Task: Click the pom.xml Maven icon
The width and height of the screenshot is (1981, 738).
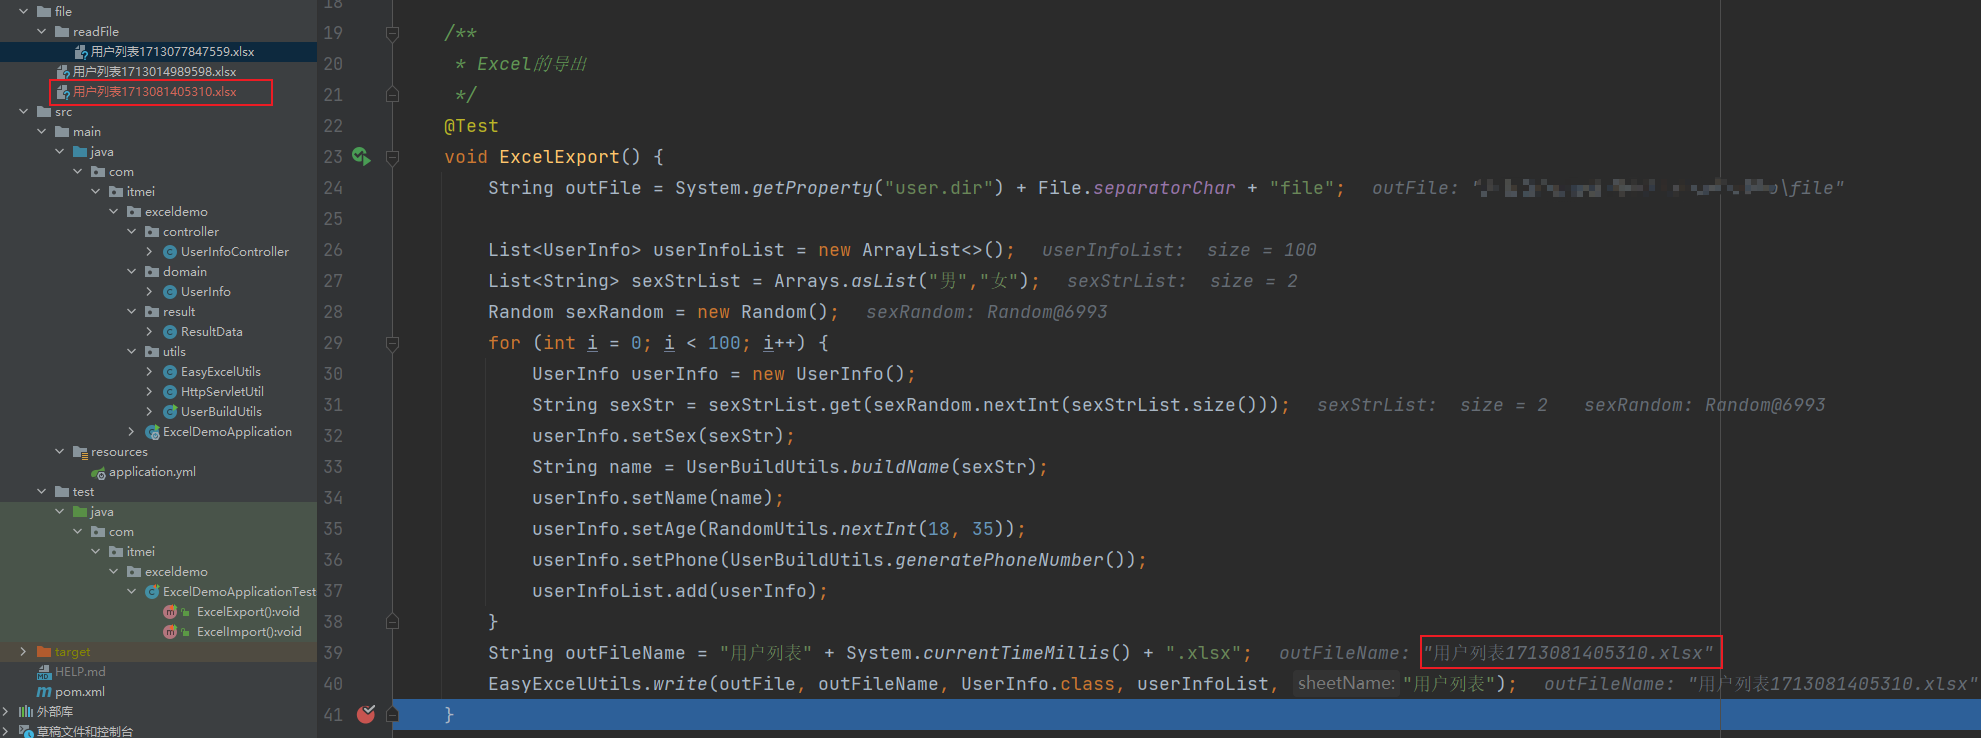Action: [44, 692]
